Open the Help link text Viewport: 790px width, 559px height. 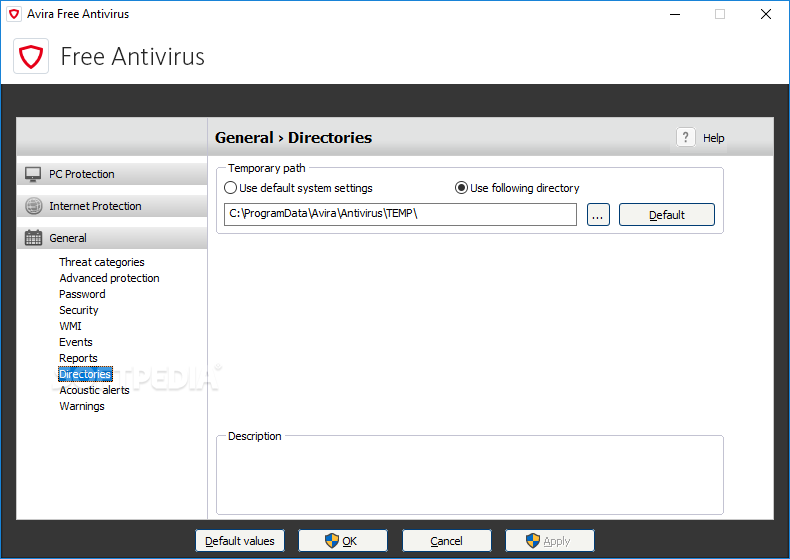713,138
